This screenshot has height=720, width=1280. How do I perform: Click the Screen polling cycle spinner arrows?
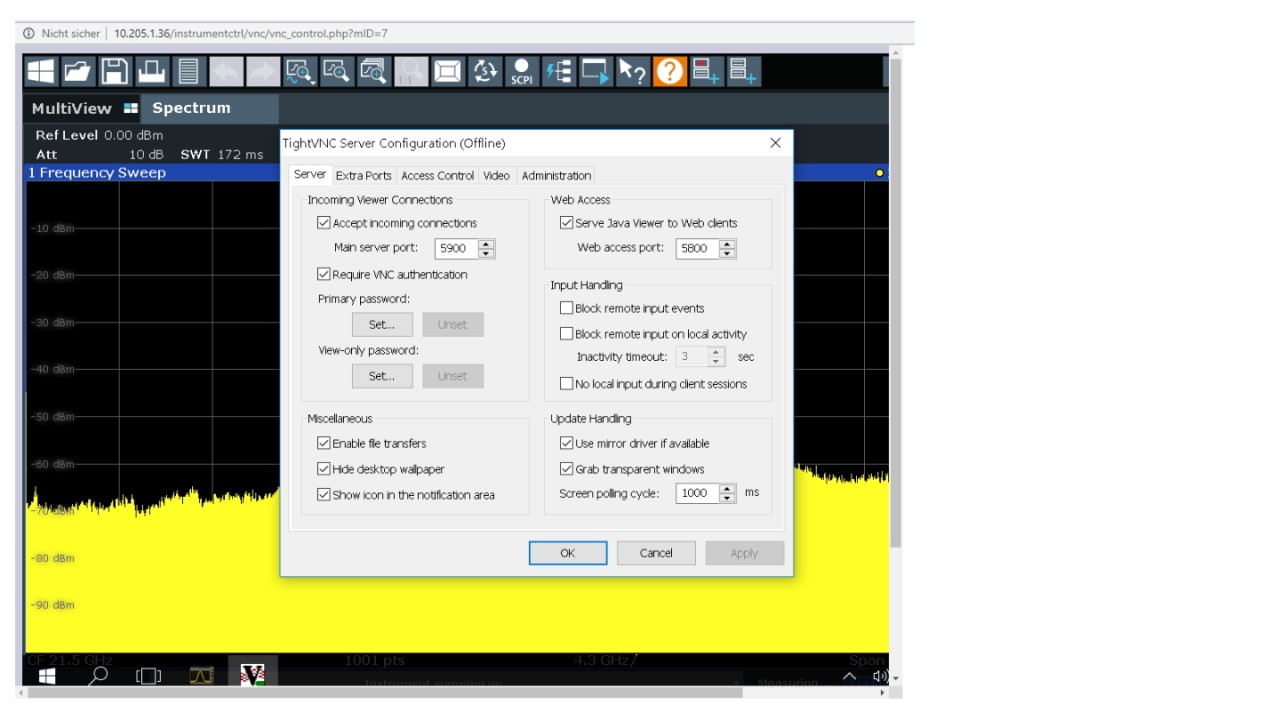point(728,493)
